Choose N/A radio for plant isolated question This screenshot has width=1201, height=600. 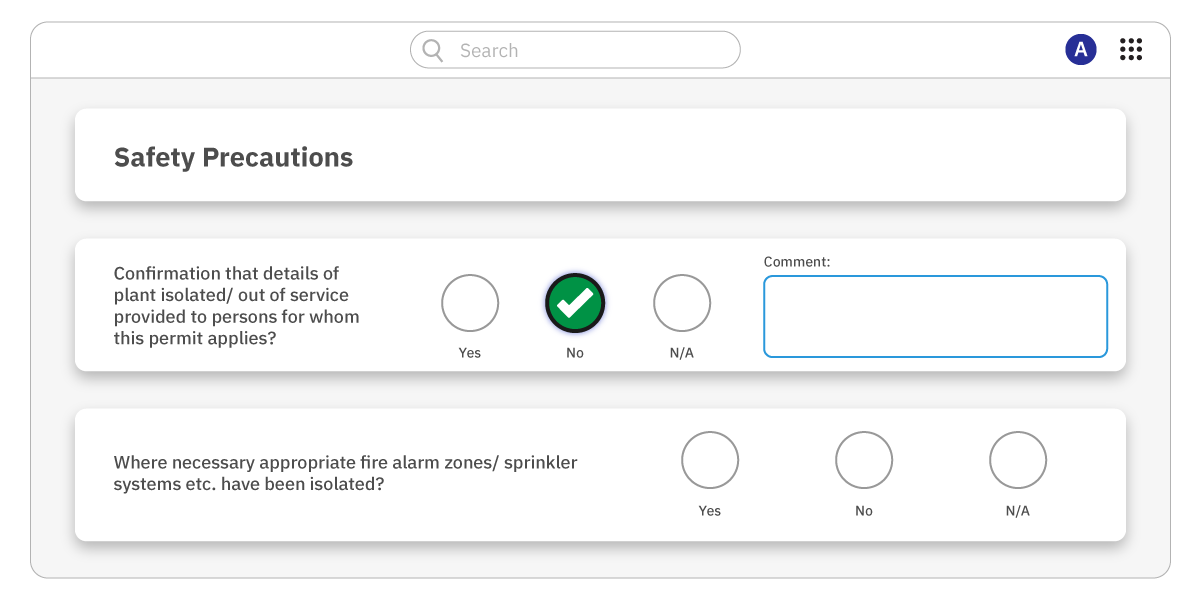tap(682, 303)
